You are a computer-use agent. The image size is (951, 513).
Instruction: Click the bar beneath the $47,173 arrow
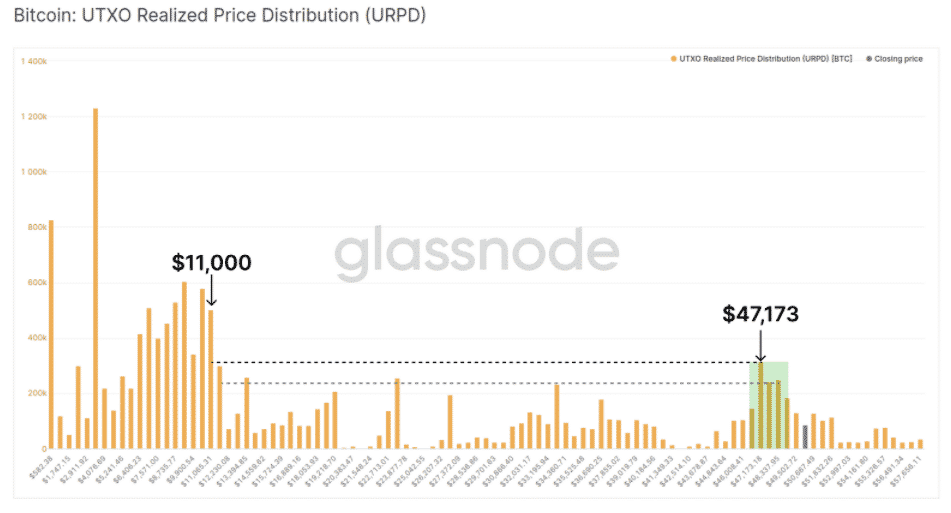761,405
